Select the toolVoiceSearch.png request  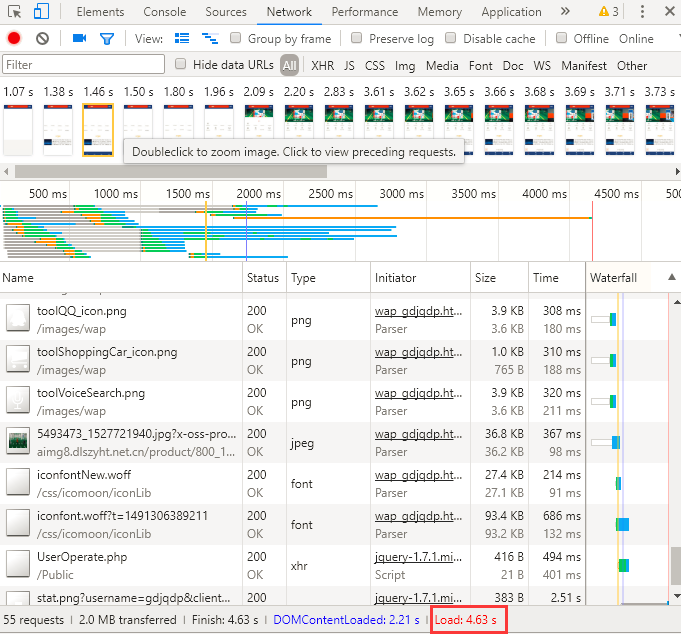click(91, 393)
